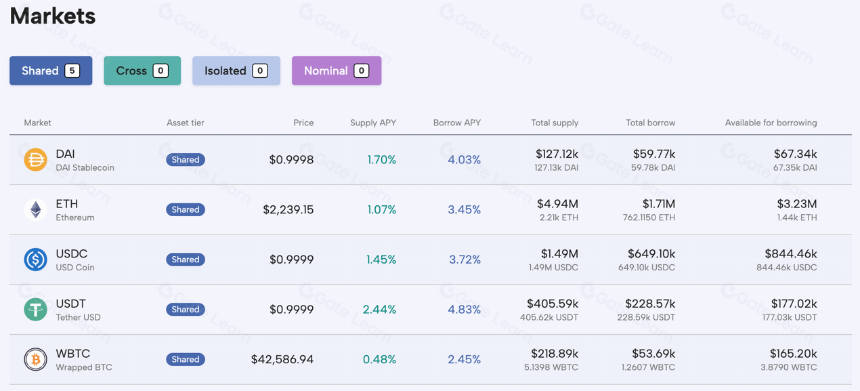Click the USDC coin icon
The width and height of the screenshot is (860, 391).
click(35, 259)
